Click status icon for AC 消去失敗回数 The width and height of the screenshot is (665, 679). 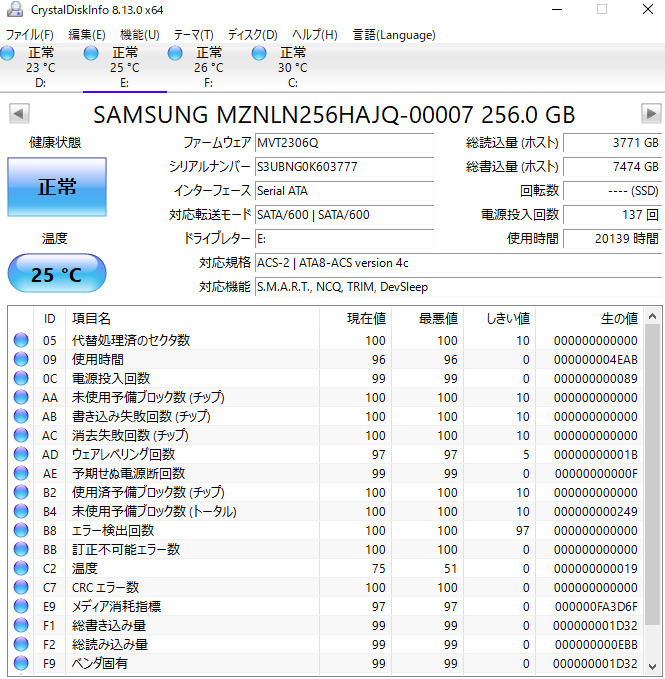coord(21,435)
